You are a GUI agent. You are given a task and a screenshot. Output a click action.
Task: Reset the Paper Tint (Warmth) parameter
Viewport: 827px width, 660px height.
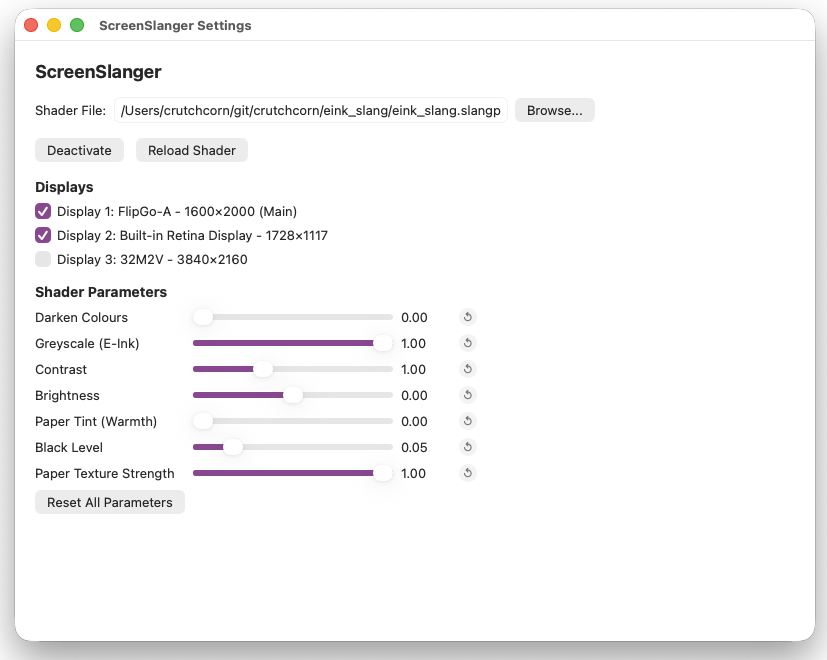click(467, 421)
